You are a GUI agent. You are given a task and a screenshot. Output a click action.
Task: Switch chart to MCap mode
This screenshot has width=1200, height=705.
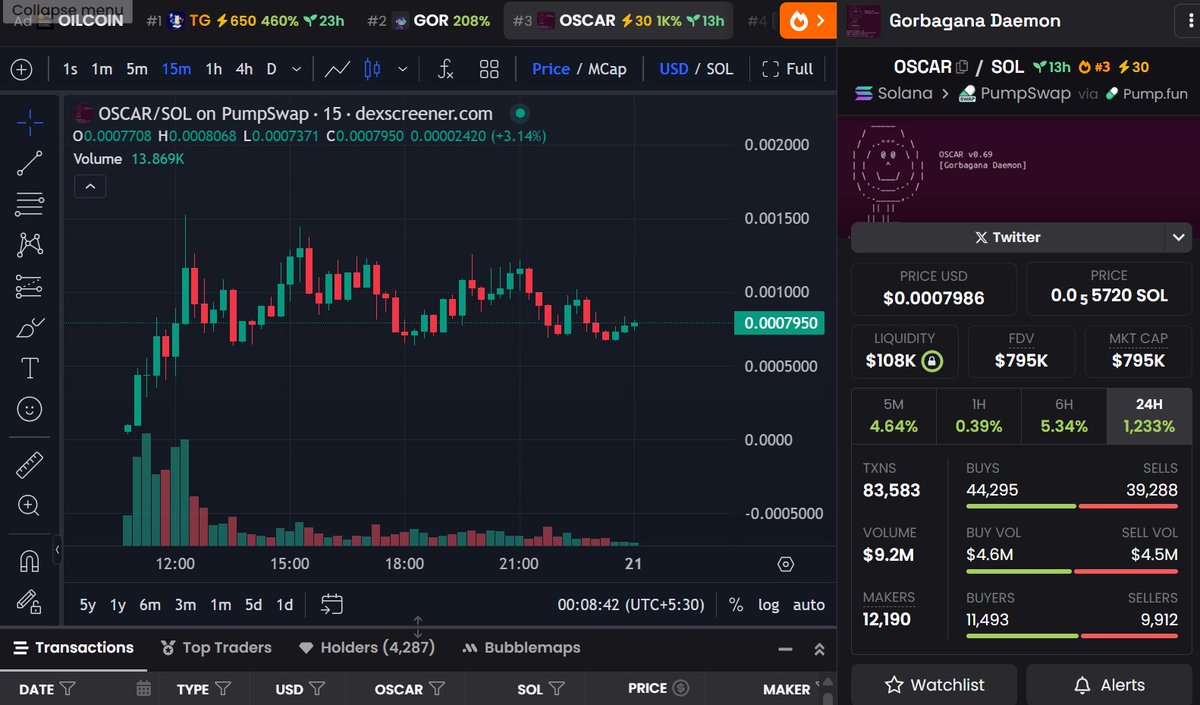point(607,69)
